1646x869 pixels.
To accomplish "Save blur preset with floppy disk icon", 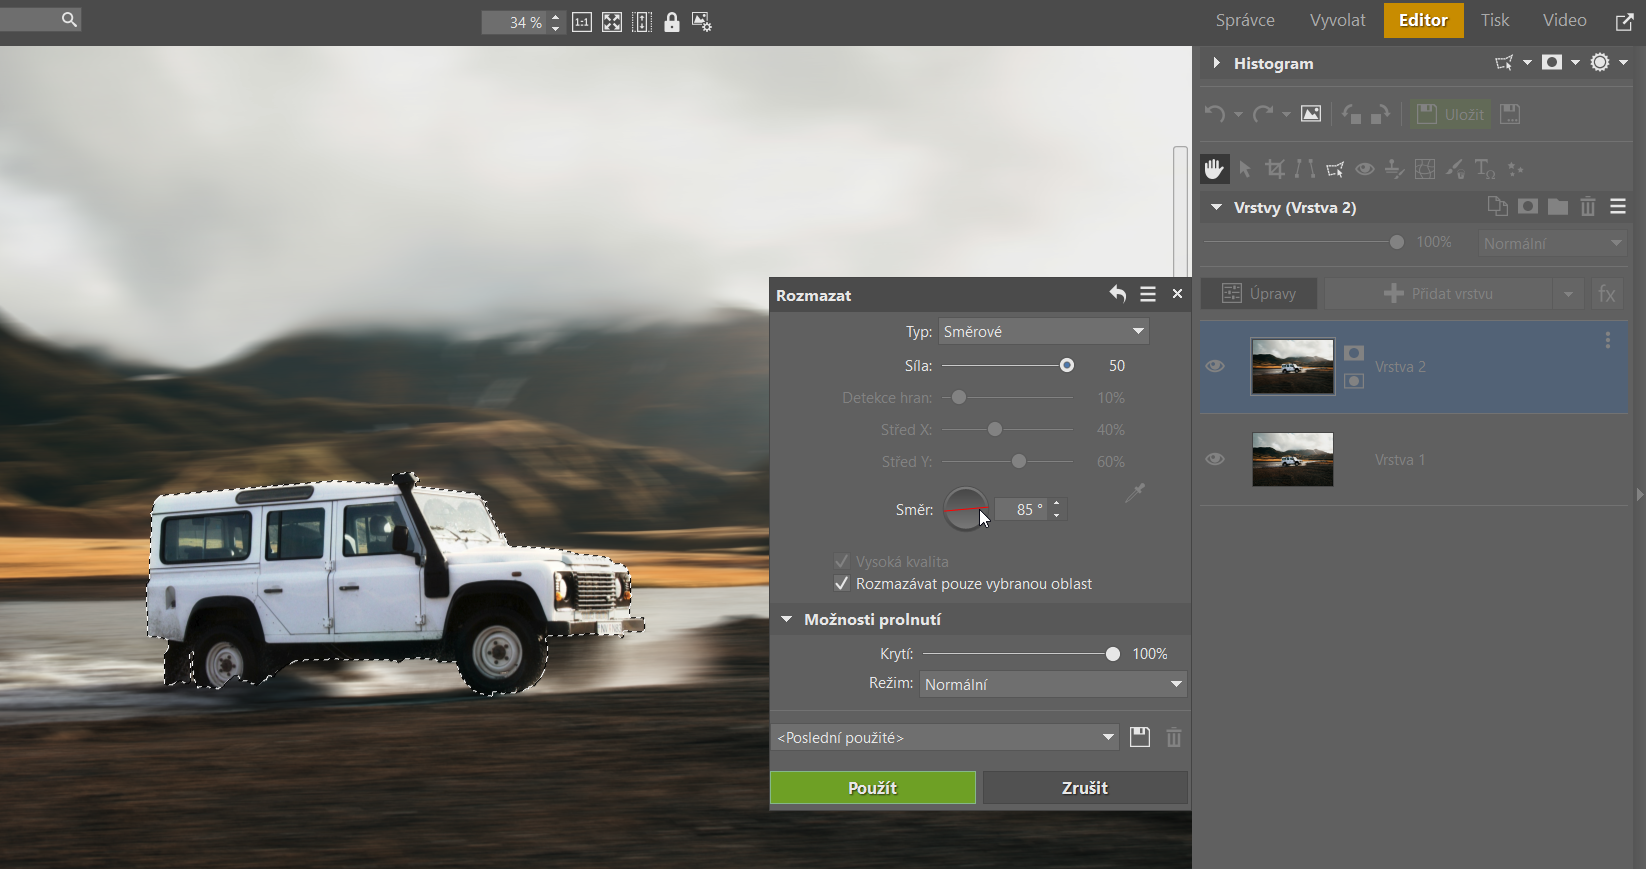I will [1140, 737].
